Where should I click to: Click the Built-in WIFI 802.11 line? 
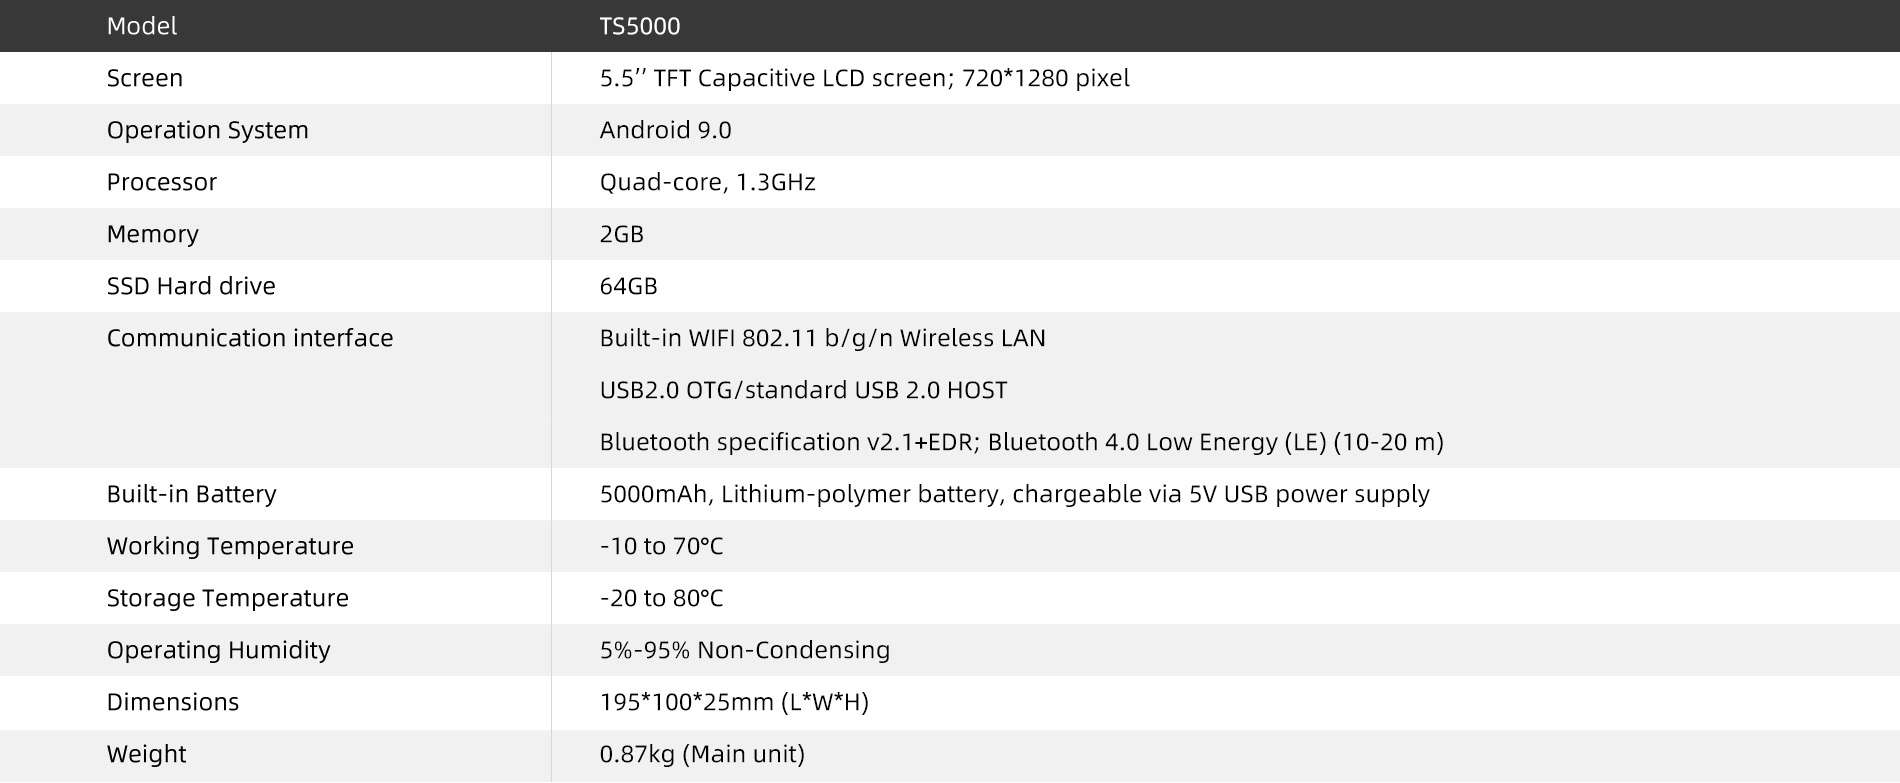(822, 338)
